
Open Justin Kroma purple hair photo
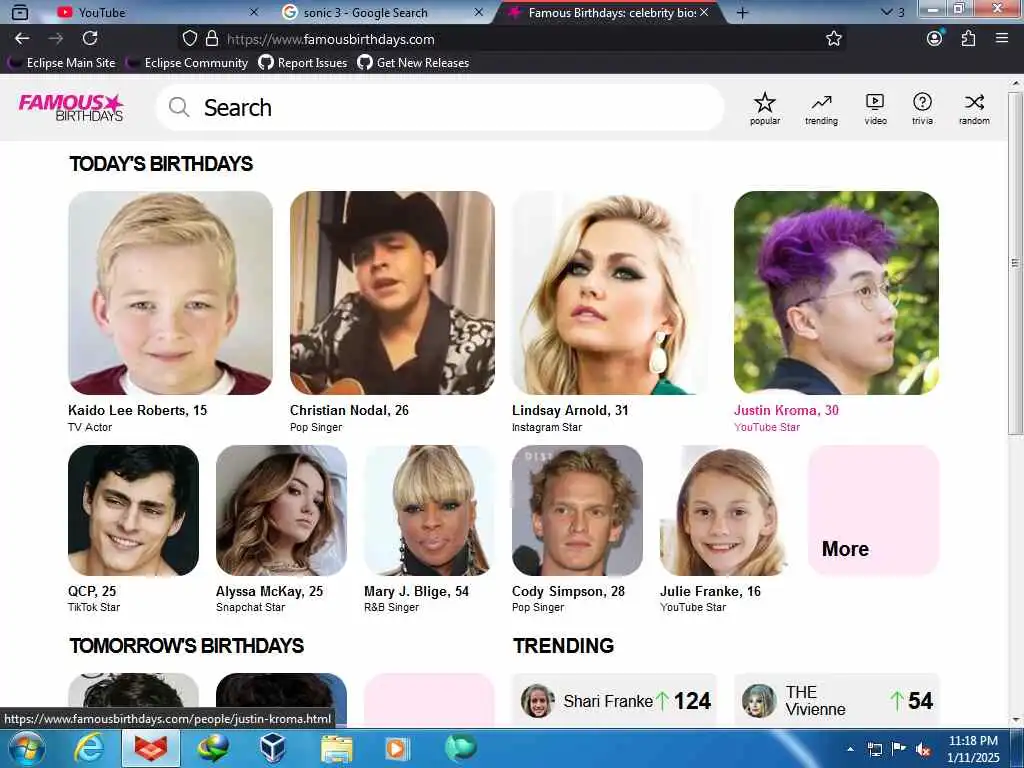pos(836,293)
